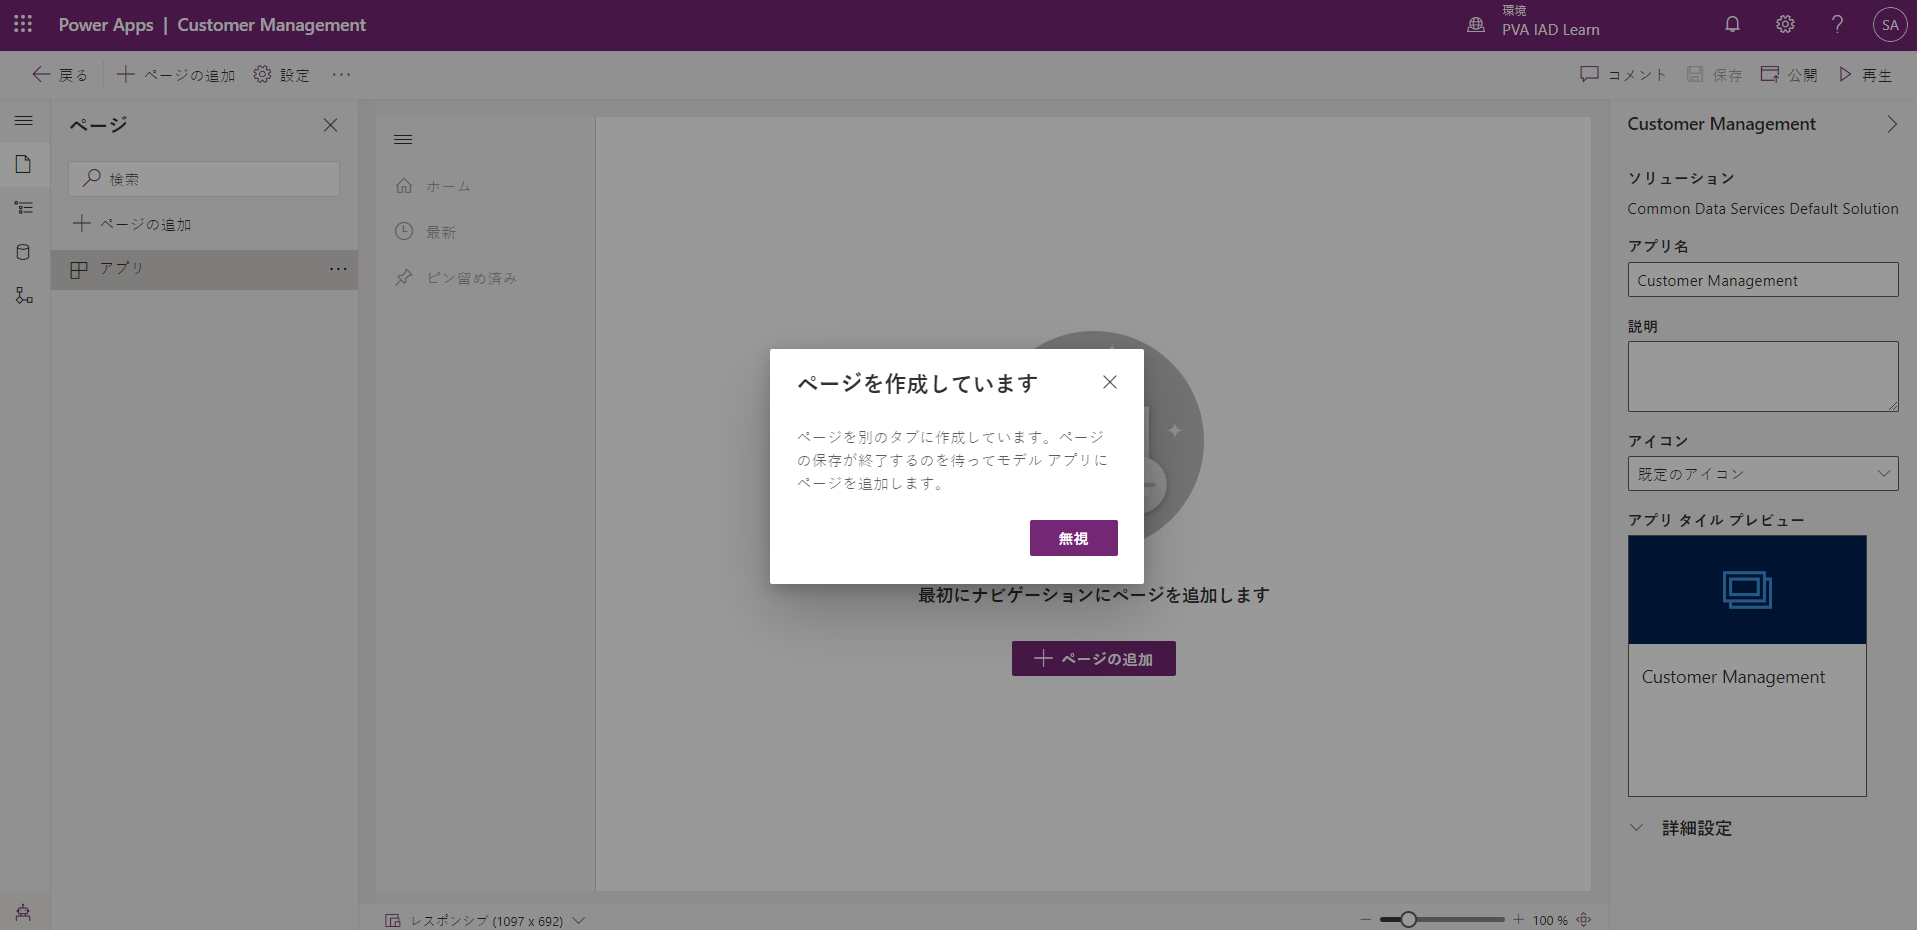Image resolution: width=1917 pixels, height=930 pixels.
Task: Open settings gear in the header
Action: [1785, 25]
